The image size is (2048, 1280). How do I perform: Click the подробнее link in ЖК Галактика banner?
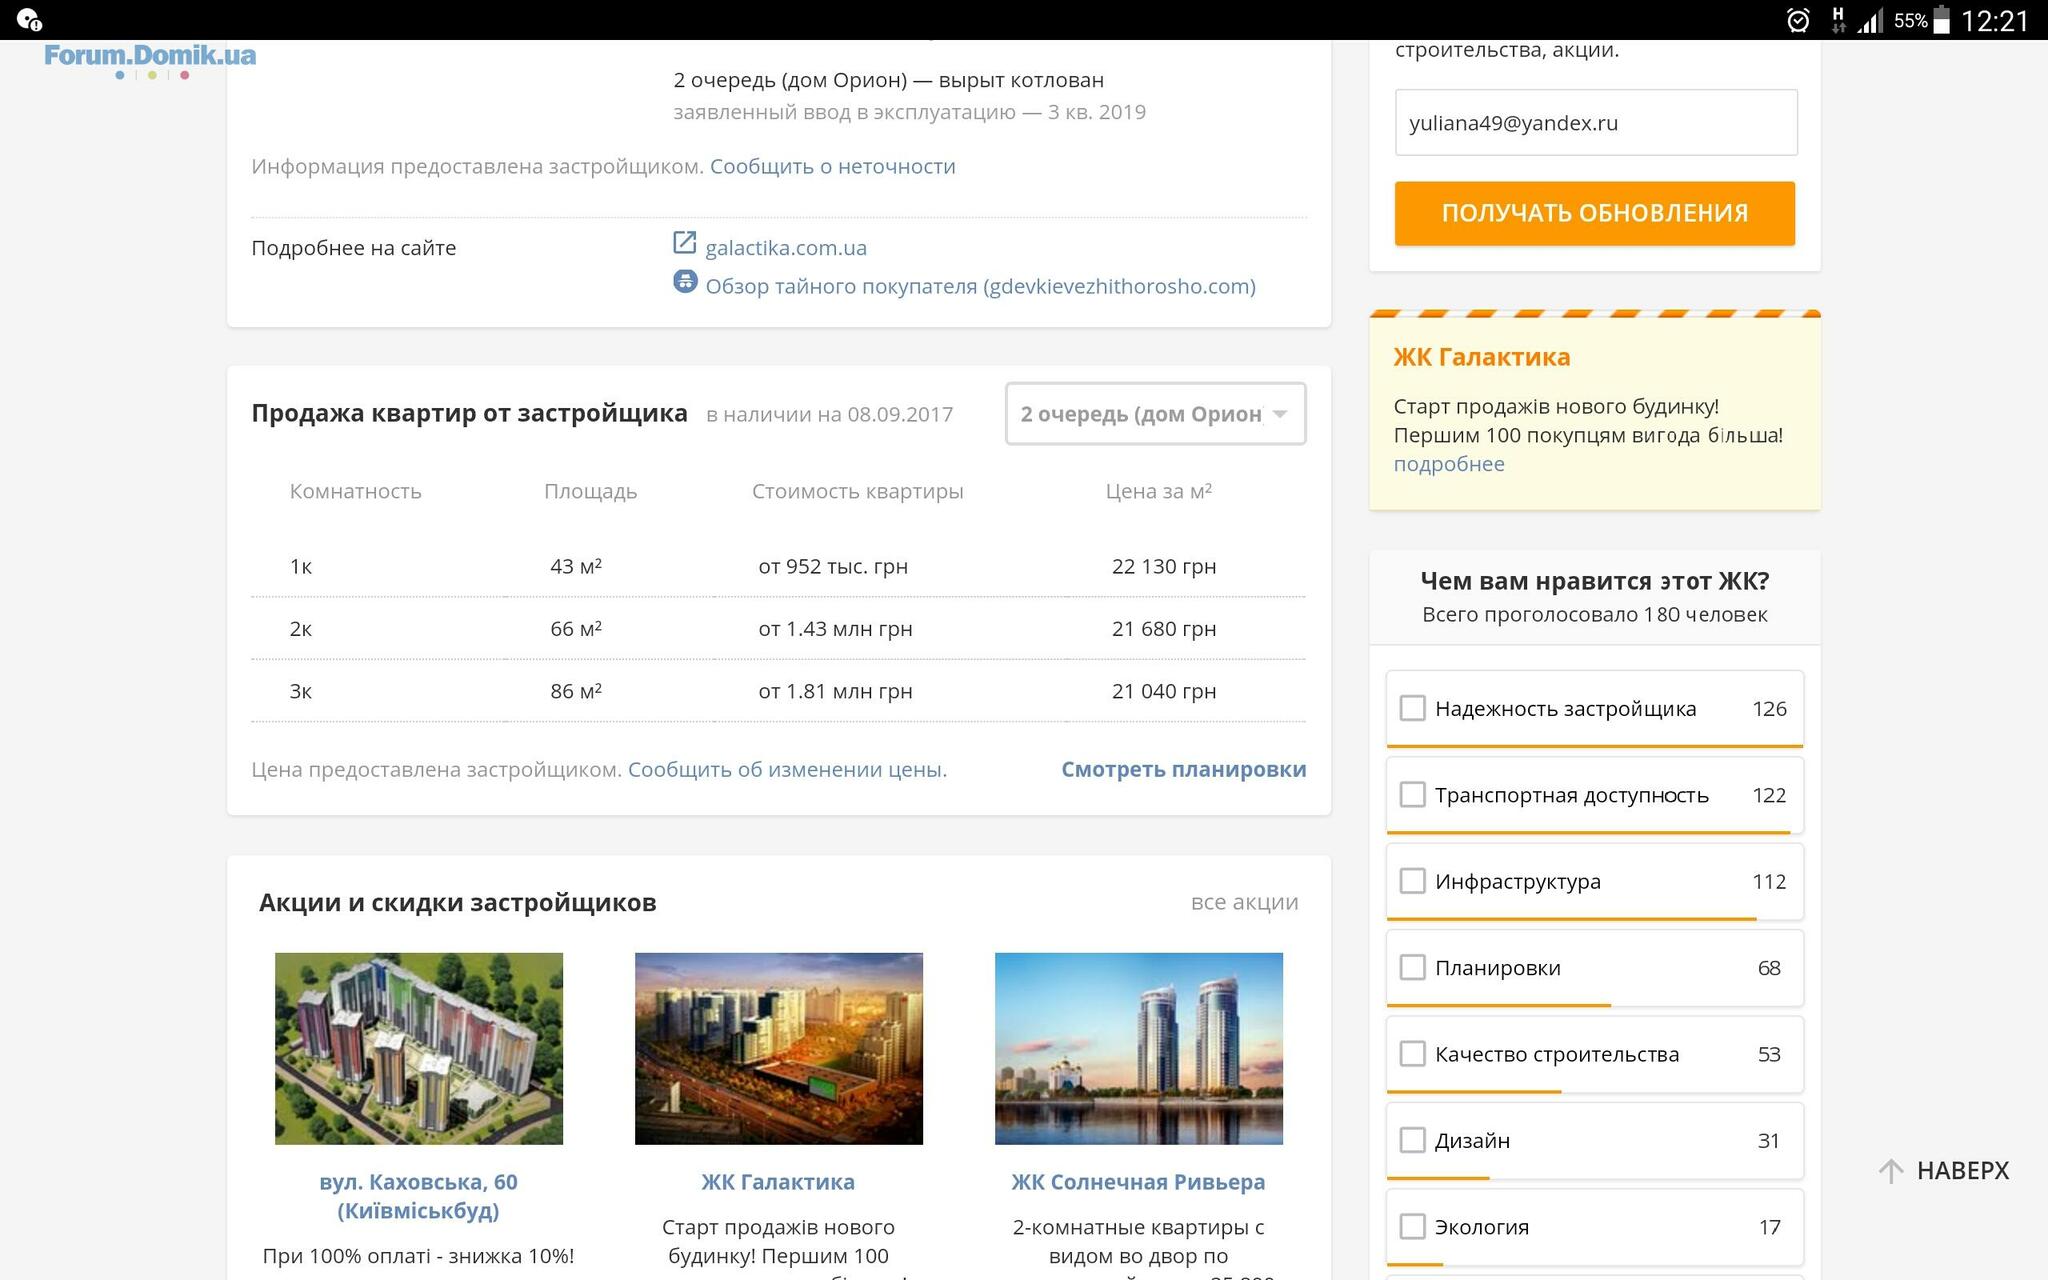(1449, 464)
